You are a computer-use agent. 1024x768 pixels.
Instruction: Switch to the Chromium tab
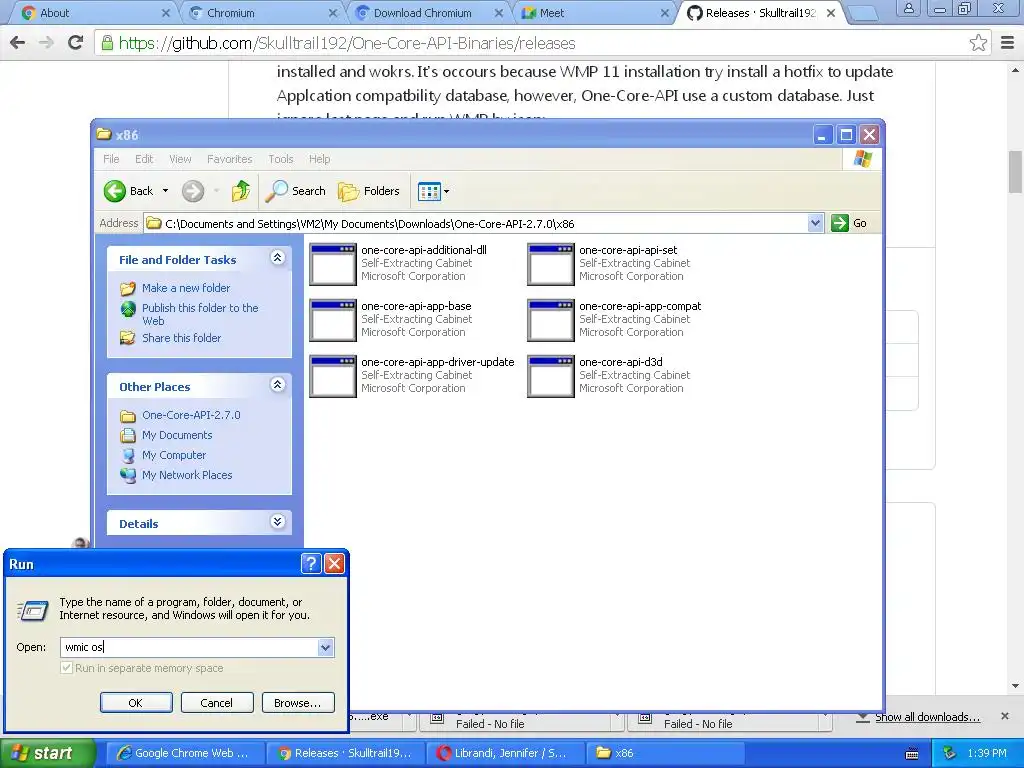261,12
